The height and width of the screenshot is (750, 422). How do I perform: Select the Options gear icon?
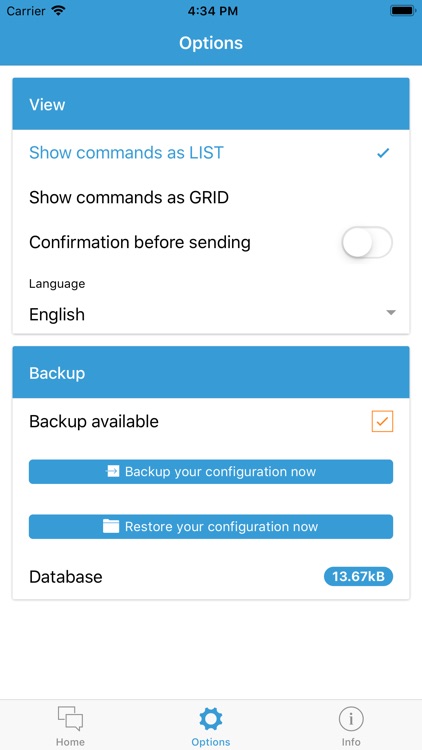pyautogui.click(x=211, y=719)
